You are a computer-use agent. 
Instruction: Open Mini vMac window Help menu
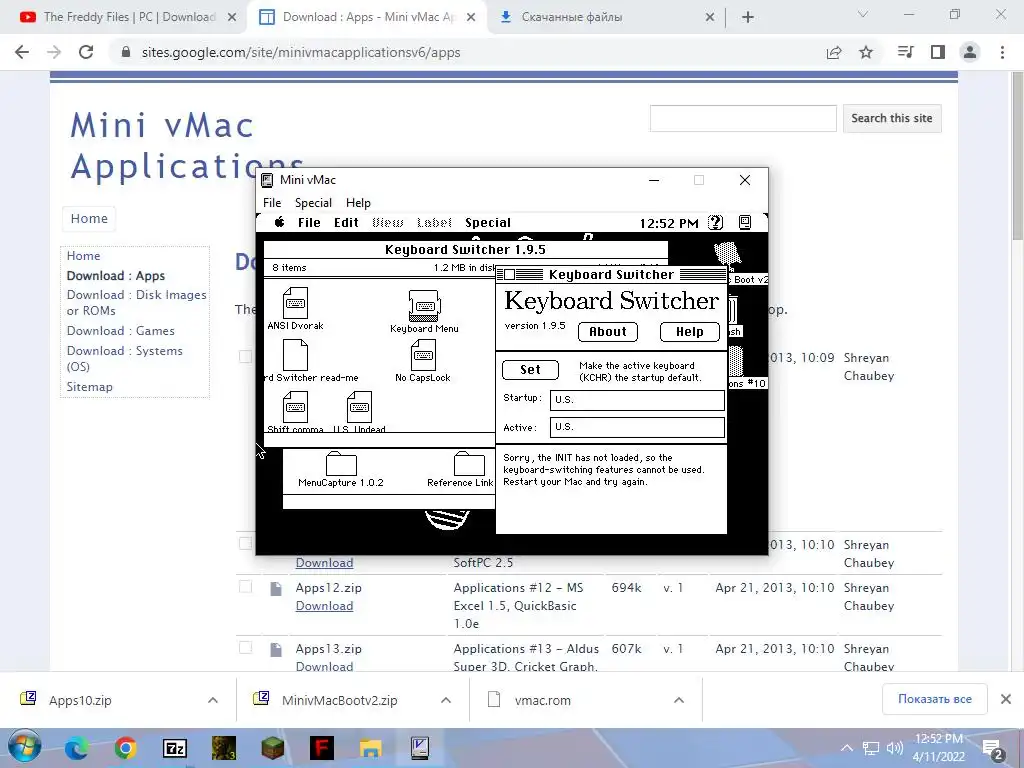pos(358,202)
